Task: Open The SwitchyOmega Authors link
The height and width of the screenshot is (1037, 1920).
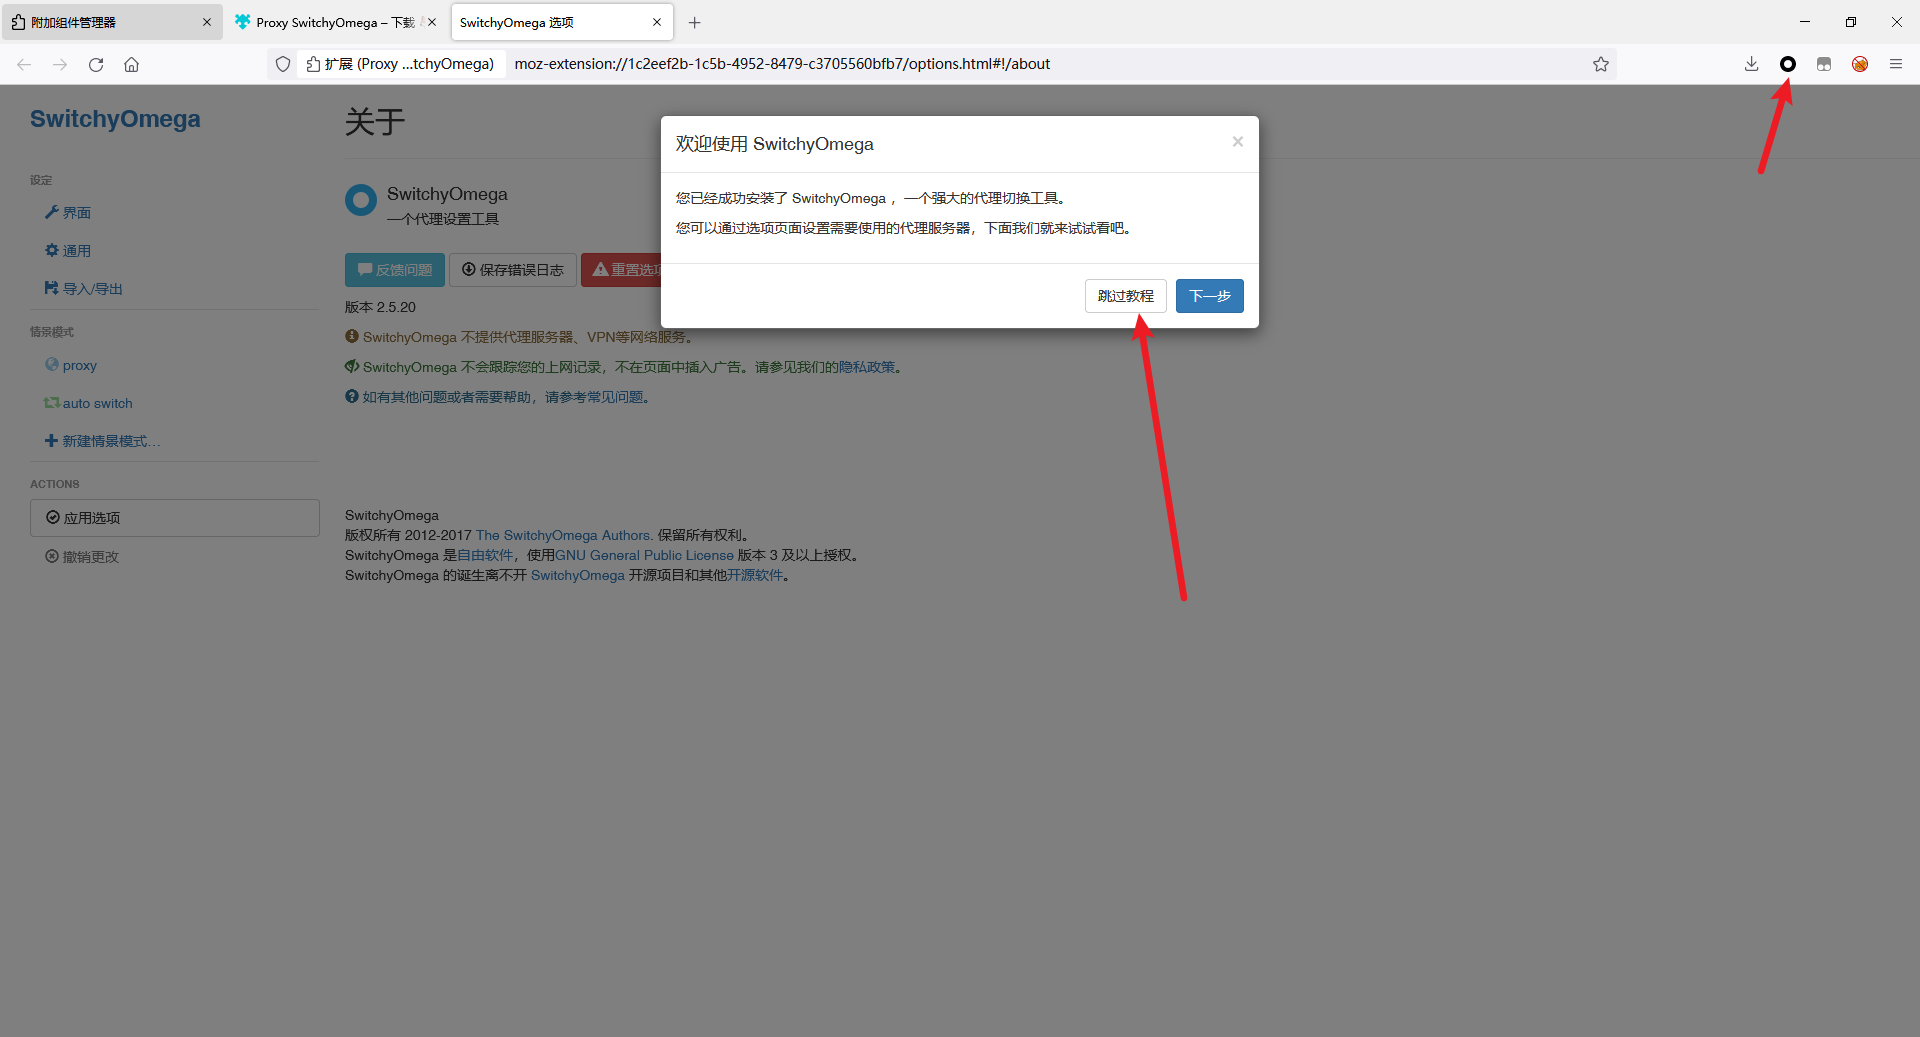Action: (564, 535)
